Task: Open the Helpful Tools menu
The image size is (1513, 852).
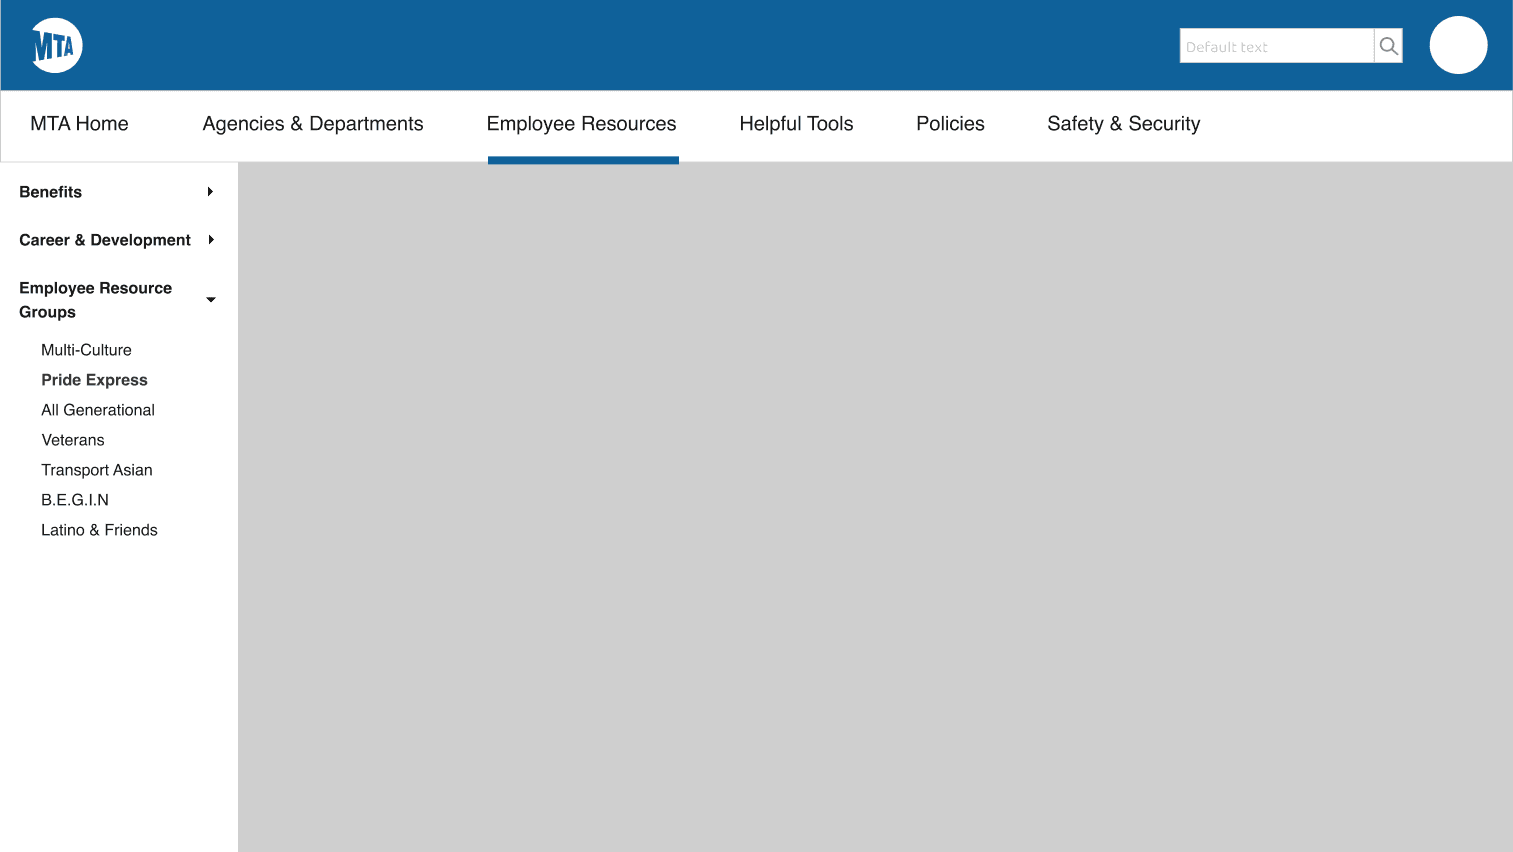Action: pos(796,123)
